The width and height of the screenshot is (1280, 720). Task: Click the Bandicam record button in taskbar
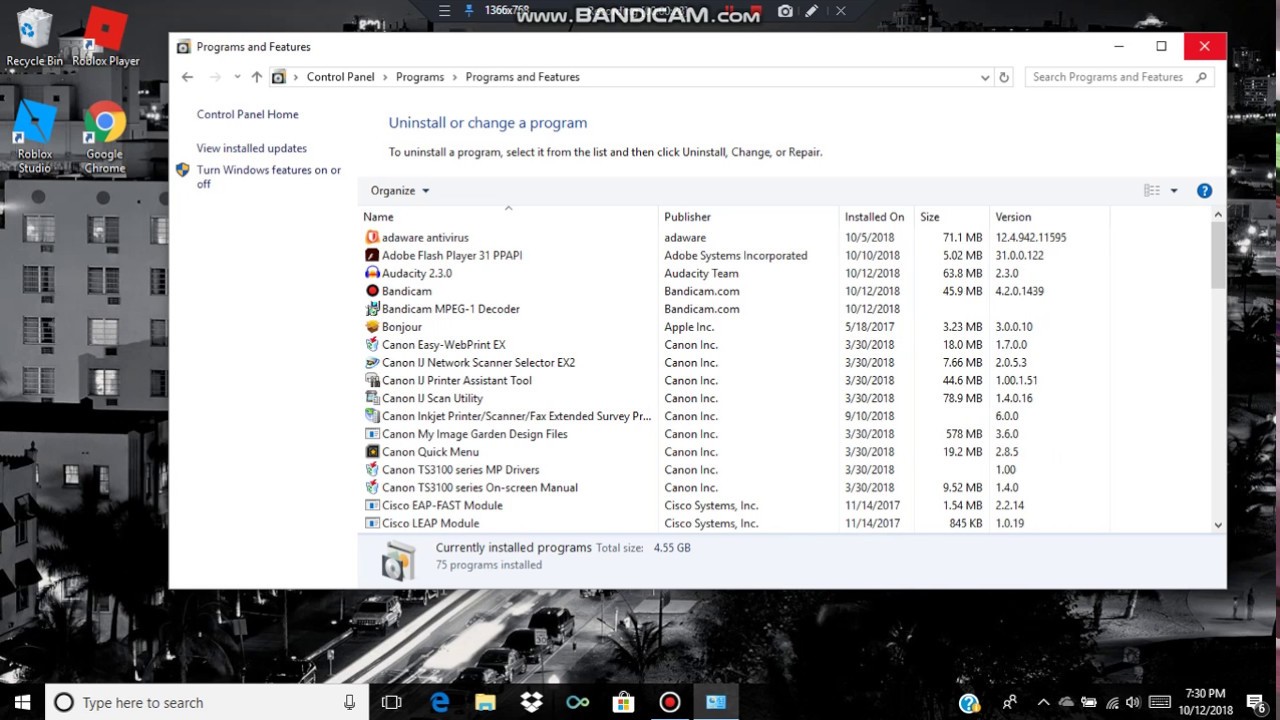click(x=670, y=702)
